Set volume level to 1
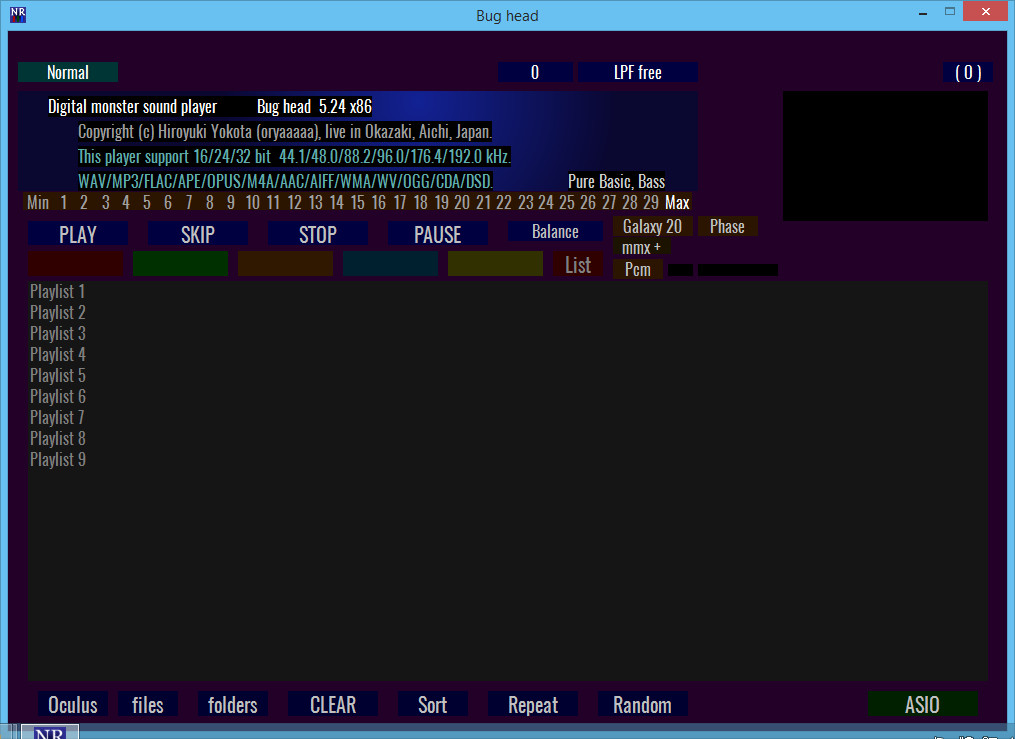1015x739 pixels. coord(63,202)
